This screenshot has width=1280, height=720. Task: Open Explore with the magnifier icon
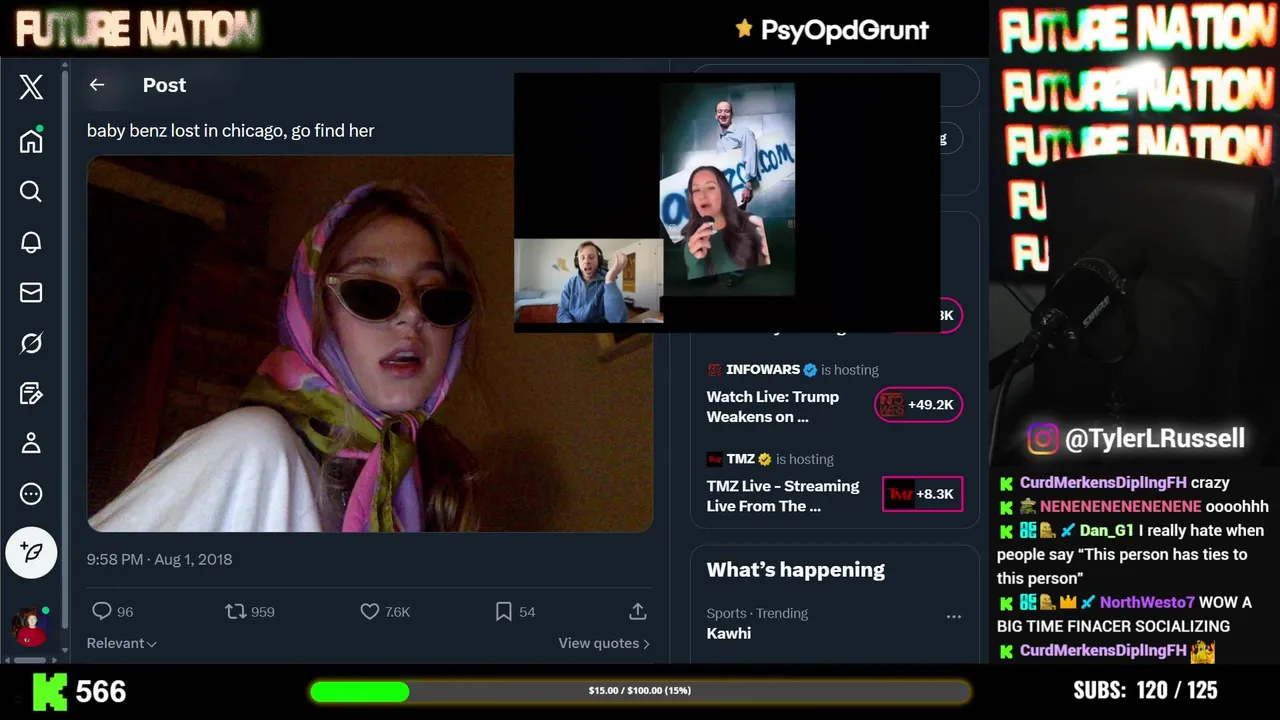click(x=31, y=191)
